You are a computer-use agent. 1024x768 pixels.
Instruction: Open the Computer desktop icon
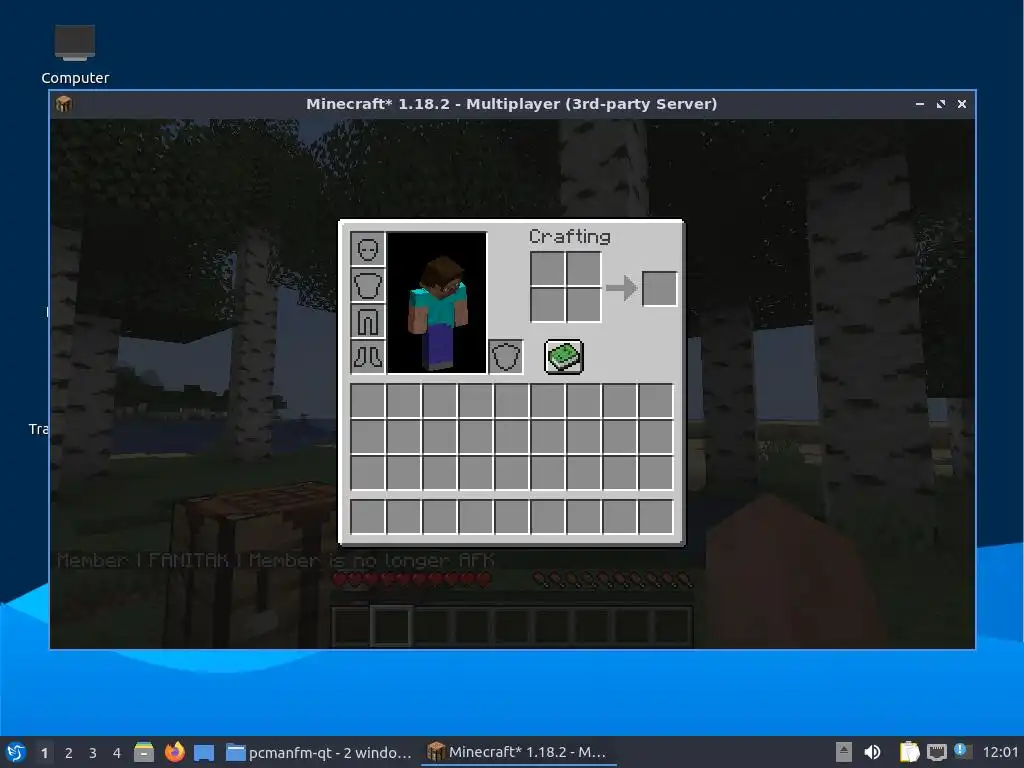pyautogui.click(x=75, y=55)
